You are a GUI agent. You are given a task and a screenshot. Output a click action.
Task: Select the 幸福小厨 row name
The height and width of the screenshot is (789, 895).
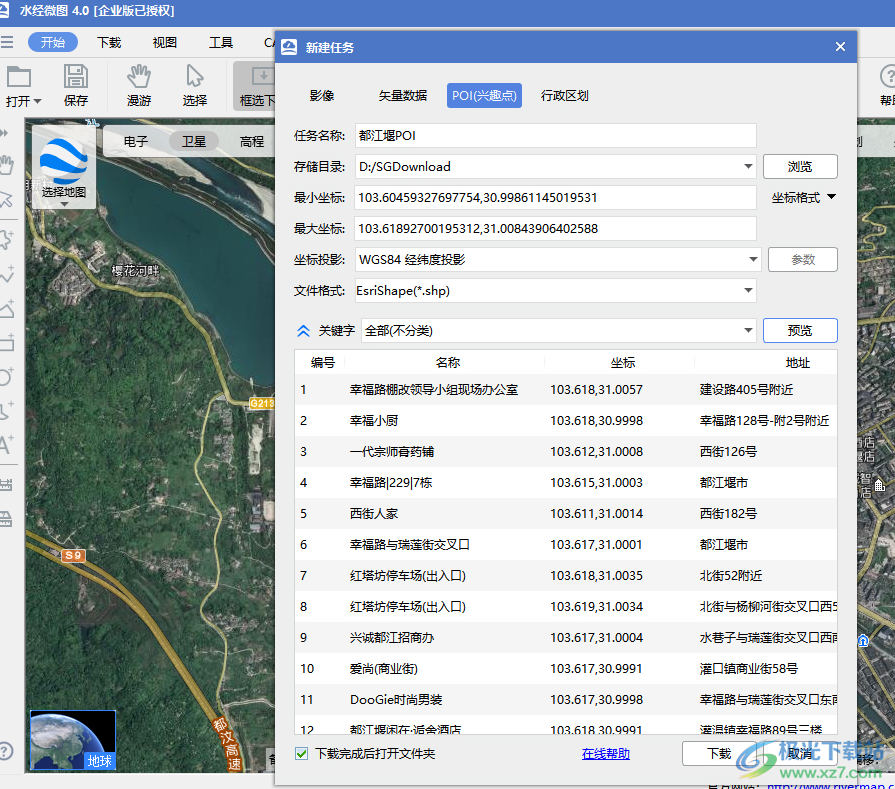374,421
